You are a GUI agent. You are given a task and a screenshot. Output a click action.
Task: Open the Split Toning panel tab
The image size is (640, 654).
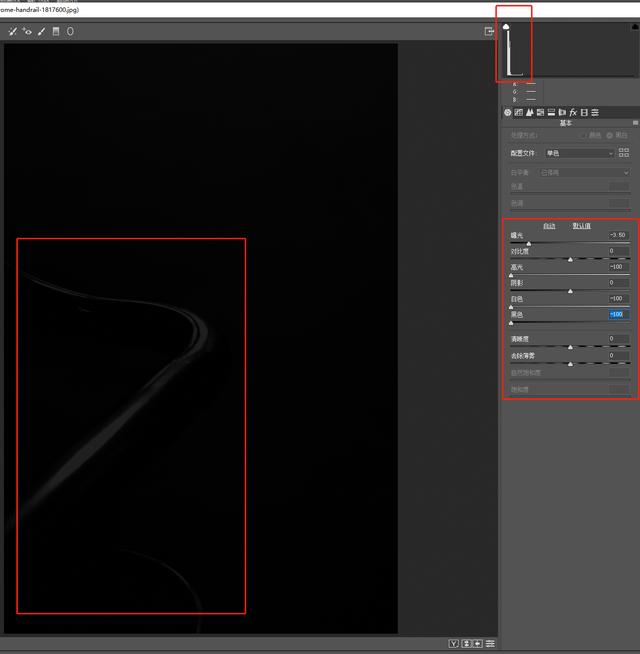pos(551,112)
